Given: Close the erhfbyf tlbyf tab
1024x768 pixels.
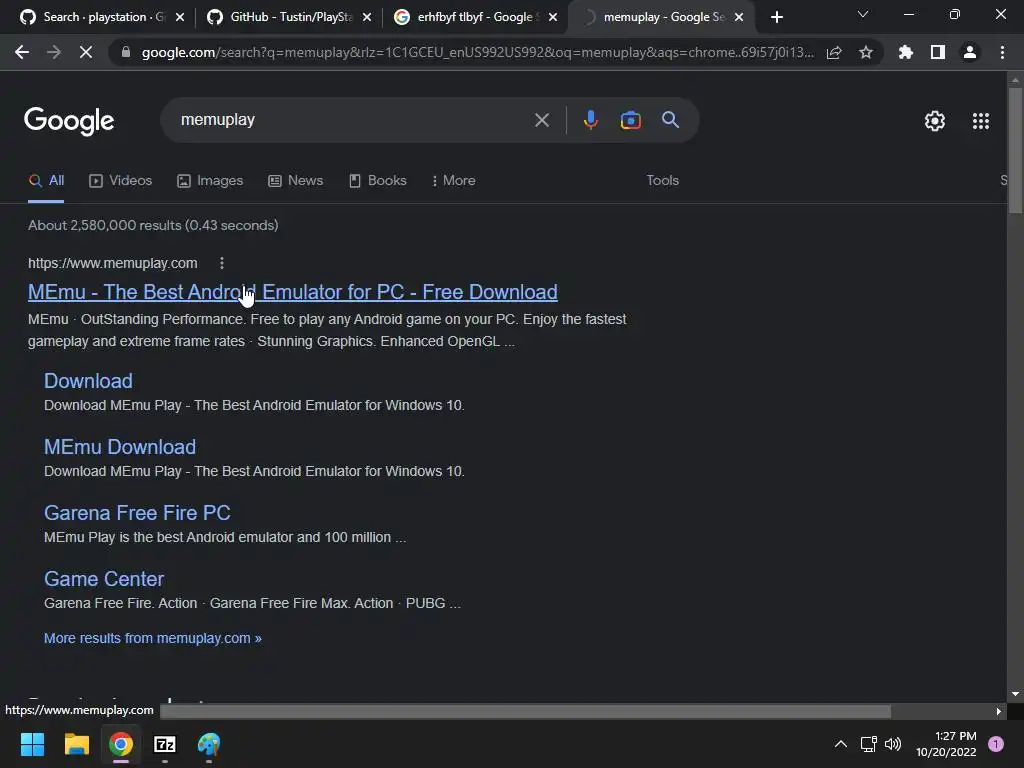Looking at the screenshot, I should coord(553,17).
